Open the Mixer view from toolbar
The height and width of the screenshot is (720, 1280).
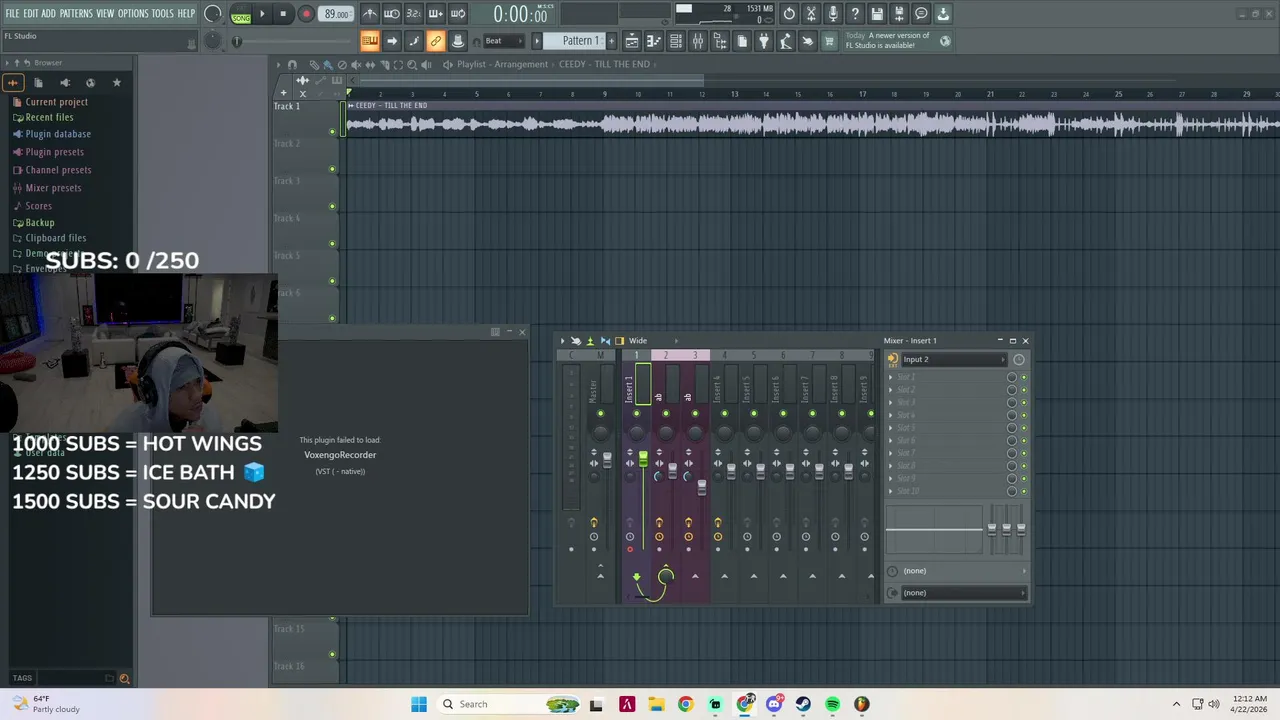click(x=698, y=41)
